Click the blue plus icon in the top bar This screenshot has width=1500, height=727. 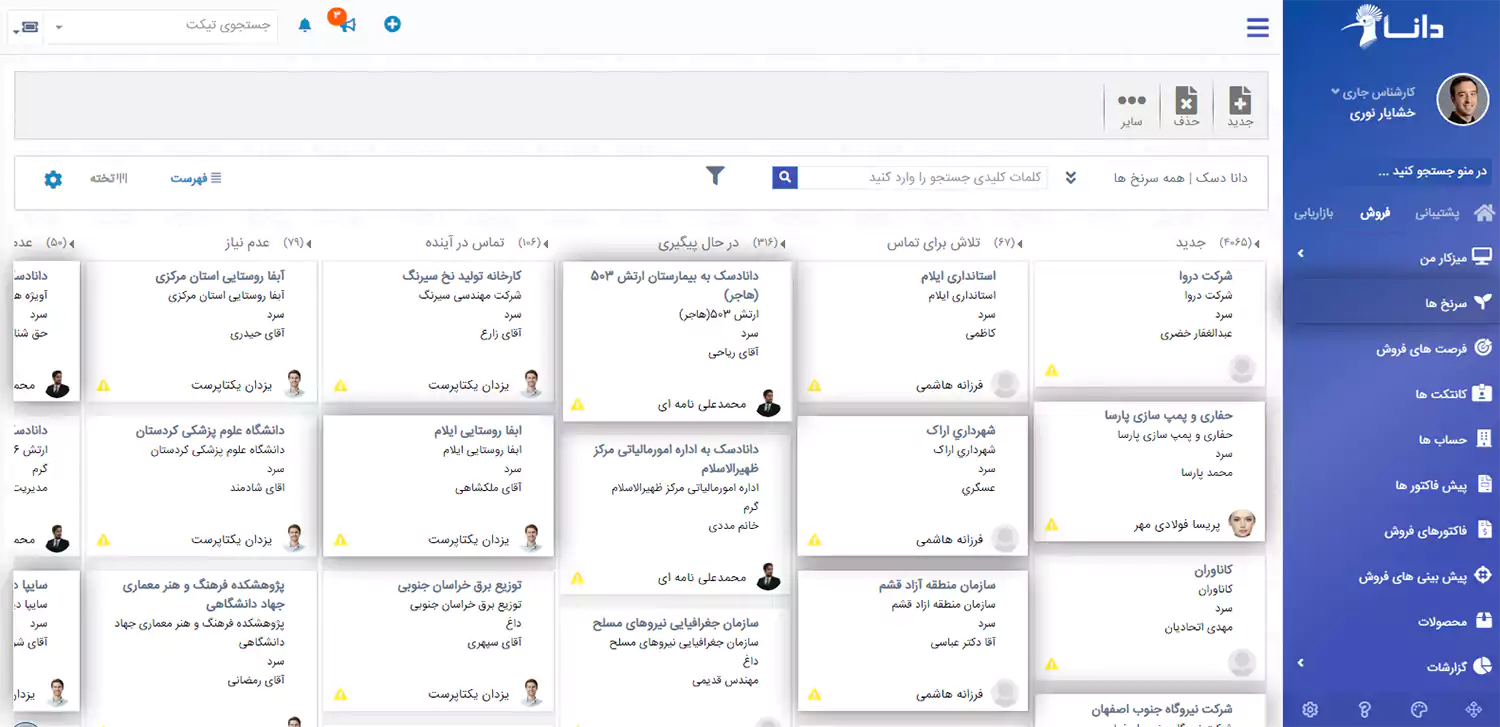pos(392,23)
